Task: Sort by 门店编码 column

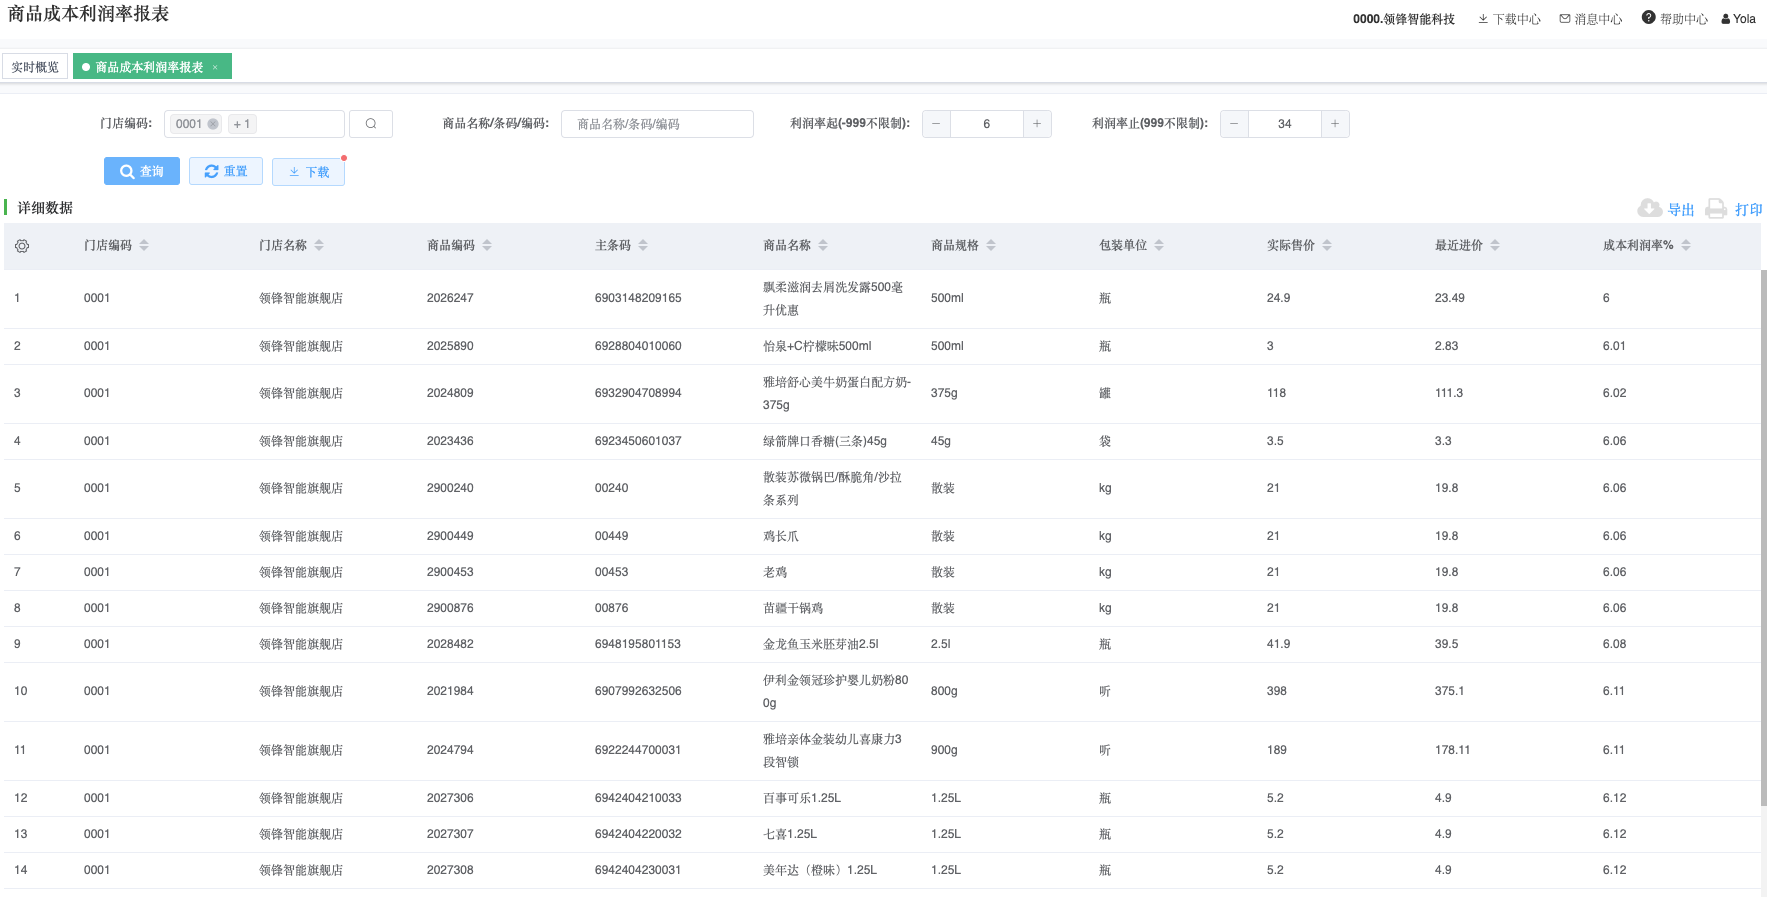Action: tap(144, 245)
